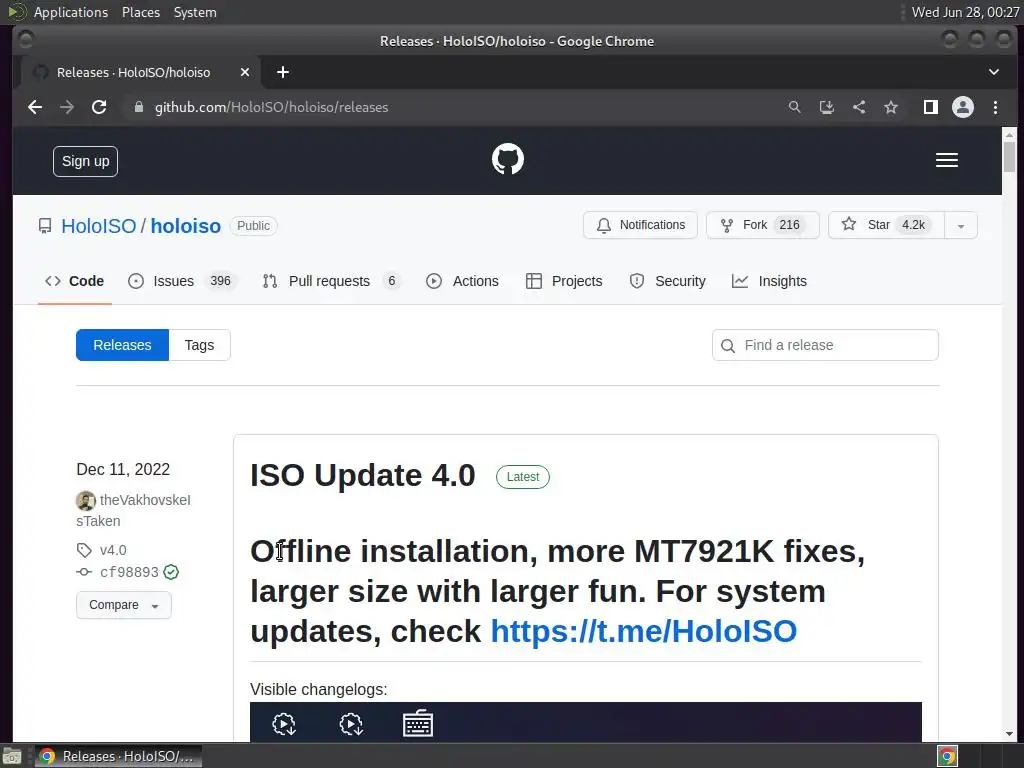The height and width of the screenshot is (768, 1024).
Task: Open commit cf98893
Action: (129, 572)
